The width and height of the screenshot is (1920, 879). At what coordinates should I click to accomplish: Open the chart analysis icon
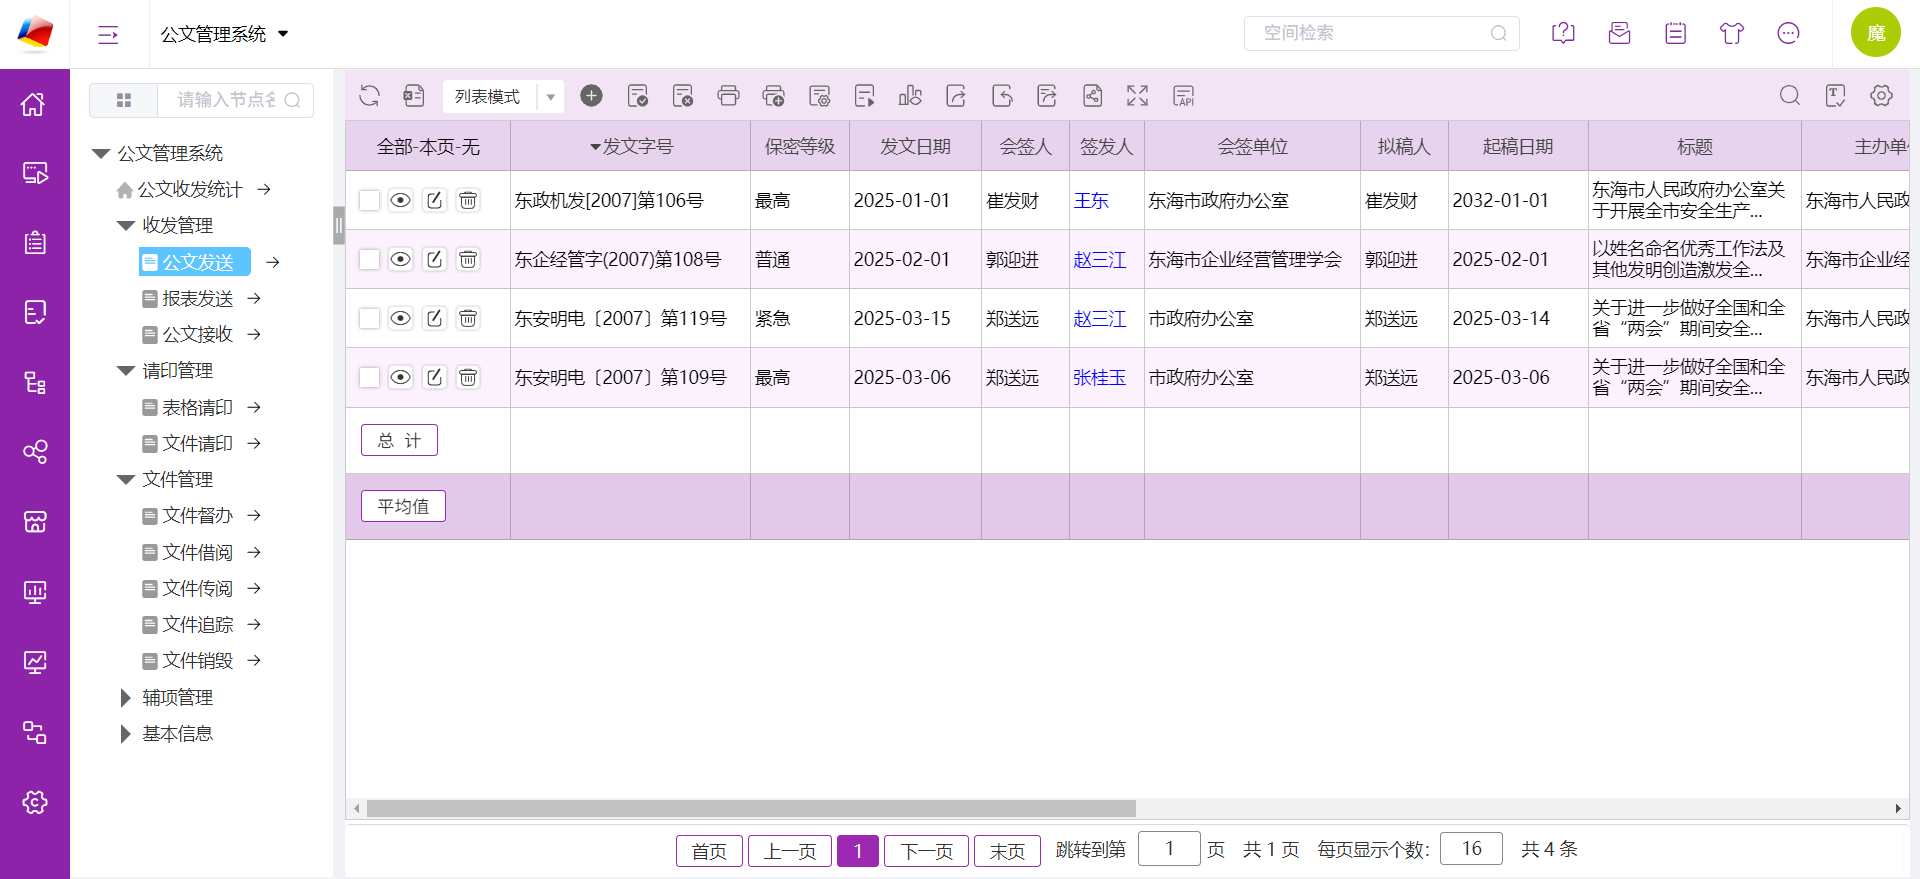(910, 96)
